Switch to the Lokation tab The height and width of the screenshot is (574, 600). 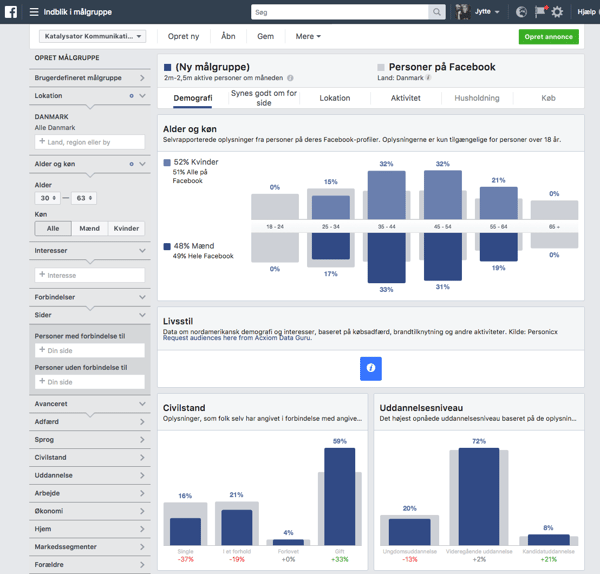coord(335,98)
